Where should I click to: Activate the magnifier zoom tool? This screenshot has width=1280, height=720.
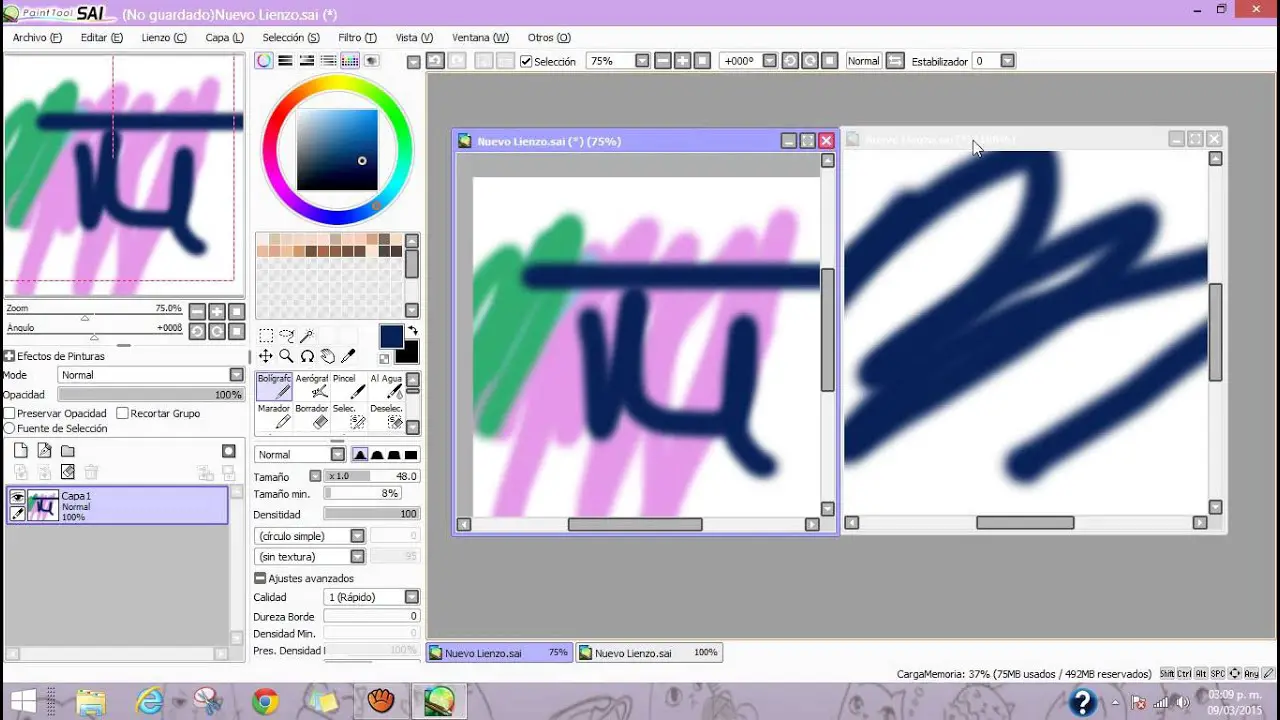(286, 356)
